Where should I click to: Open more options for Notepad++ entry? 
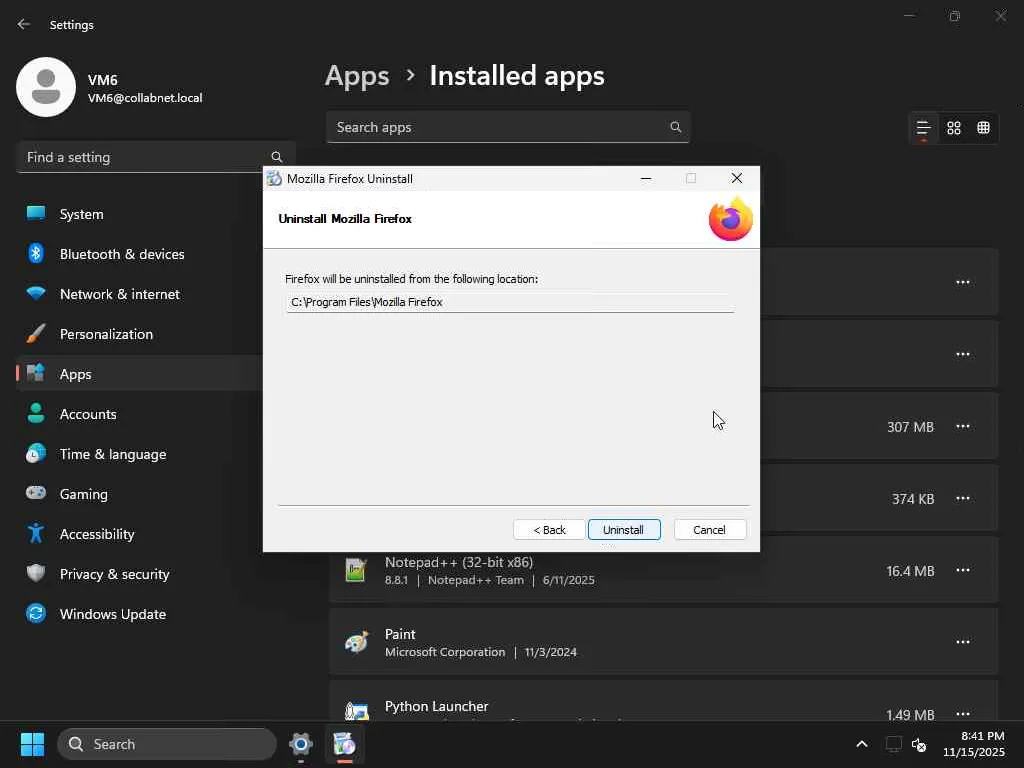tap(963, 570)
